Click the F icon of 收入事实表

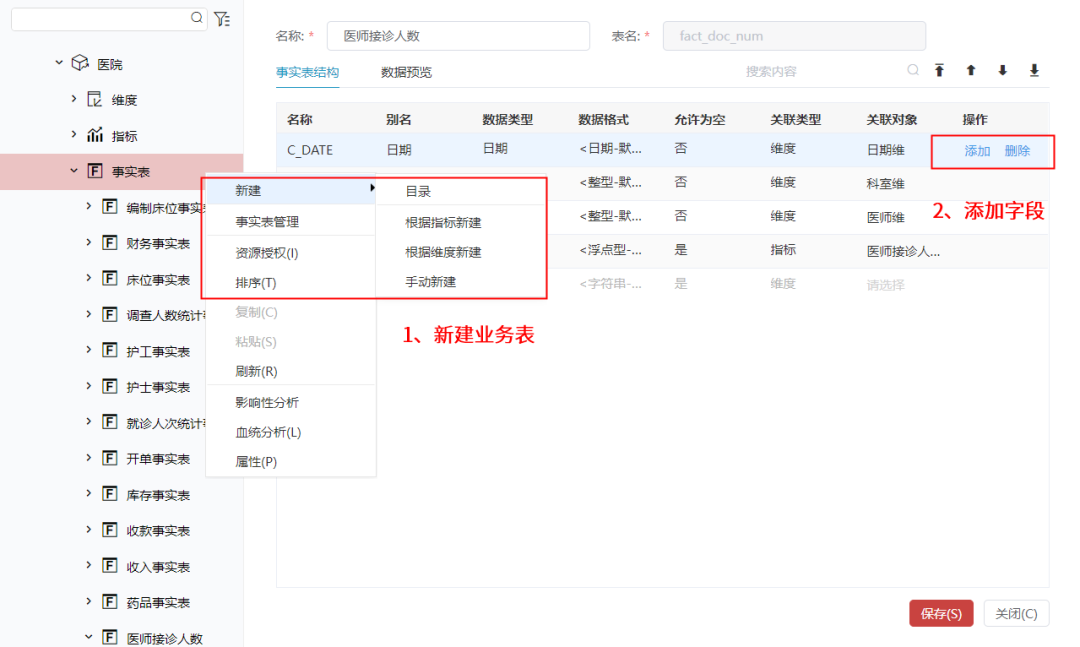click(110, 566)
